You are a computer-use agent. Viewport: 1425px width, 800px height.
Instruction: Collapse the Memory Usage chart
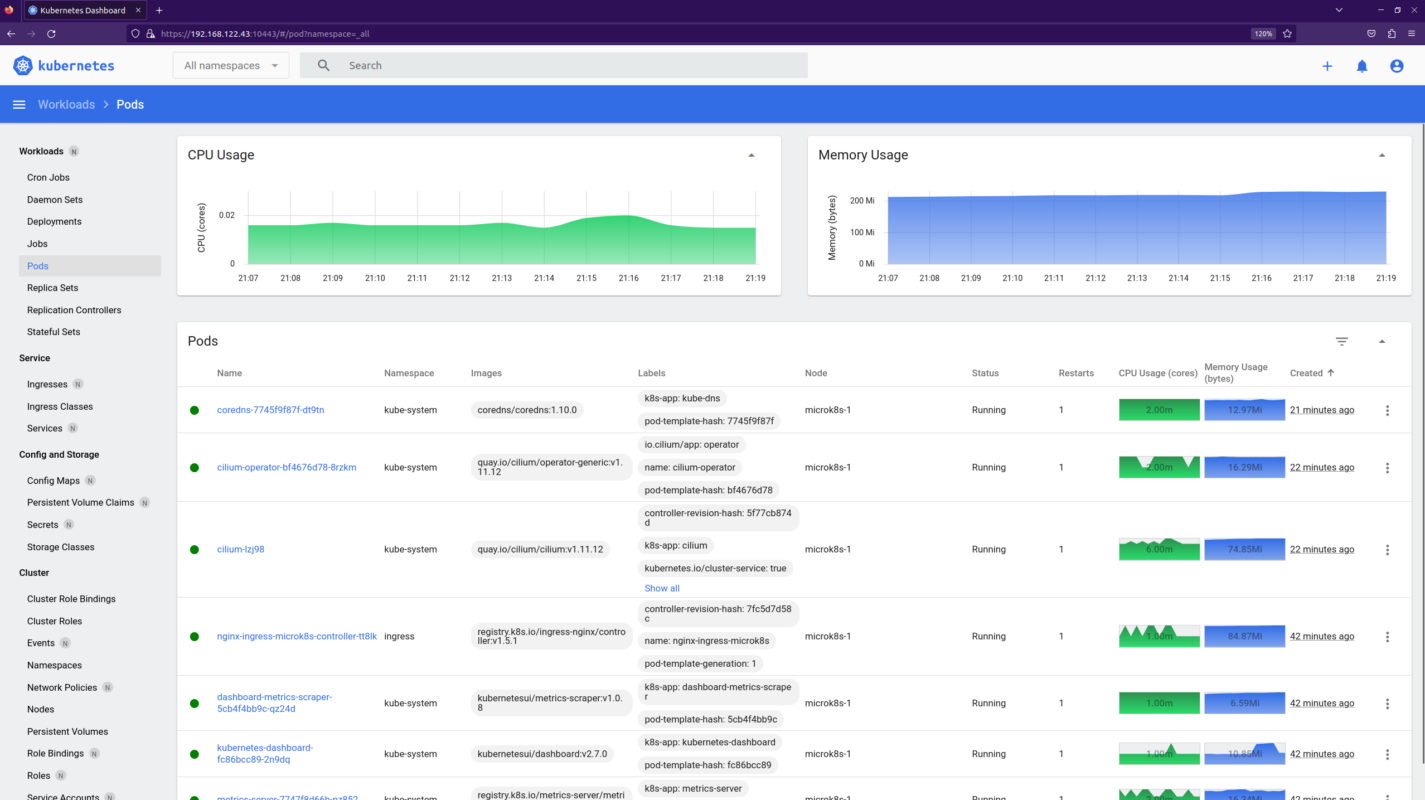pos(1382,155)
